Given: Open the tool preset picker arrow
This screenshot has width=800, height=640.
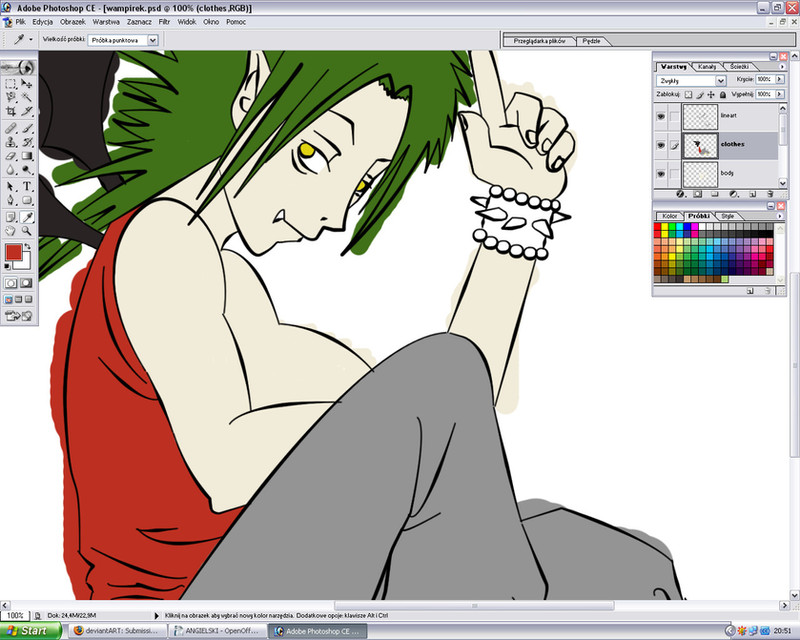Looking at the screenshot, I should (x=31, y=39).
